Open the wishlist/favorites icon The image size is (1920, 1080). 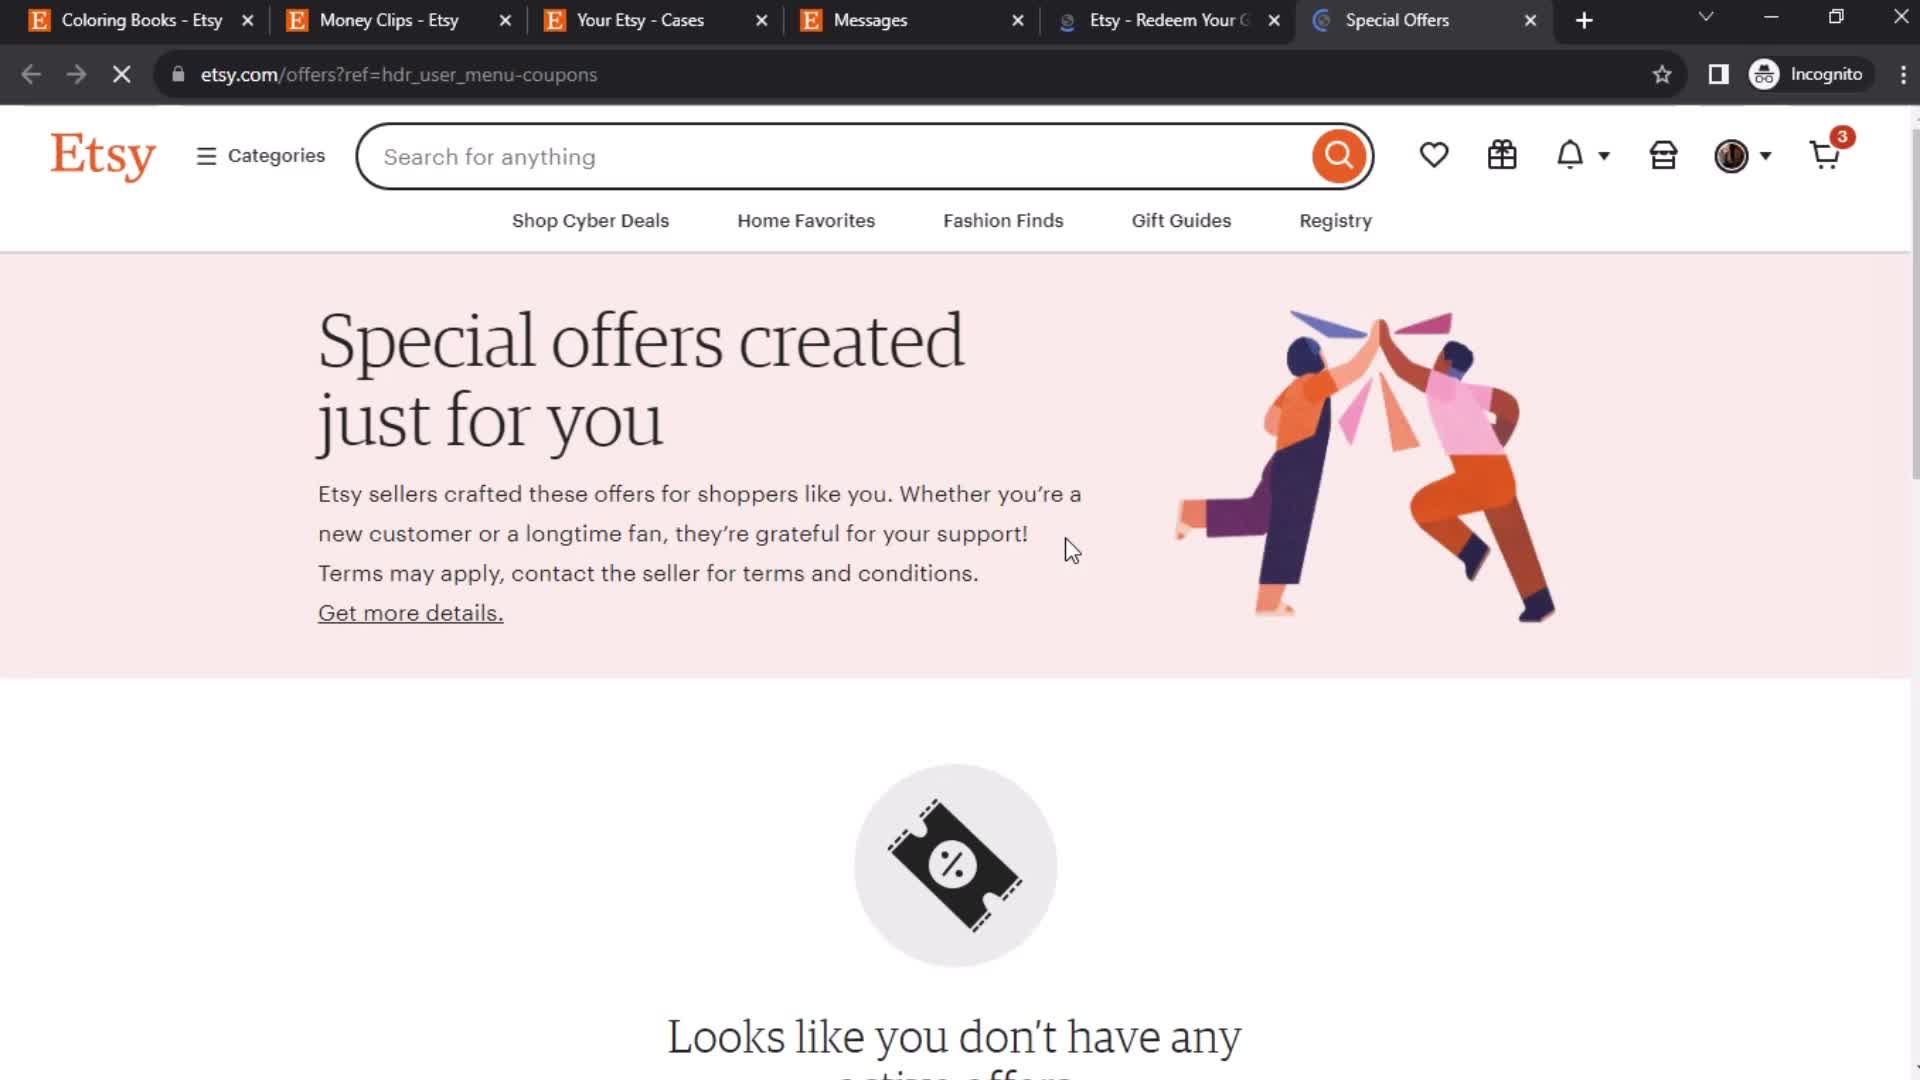pos(1433,156)
